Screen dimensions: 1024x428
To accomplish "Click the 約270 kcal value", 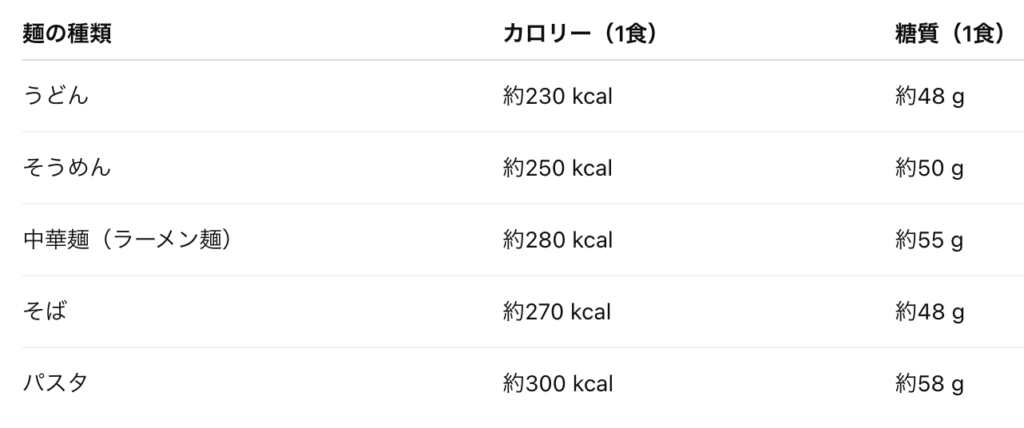I will (557, 312).
